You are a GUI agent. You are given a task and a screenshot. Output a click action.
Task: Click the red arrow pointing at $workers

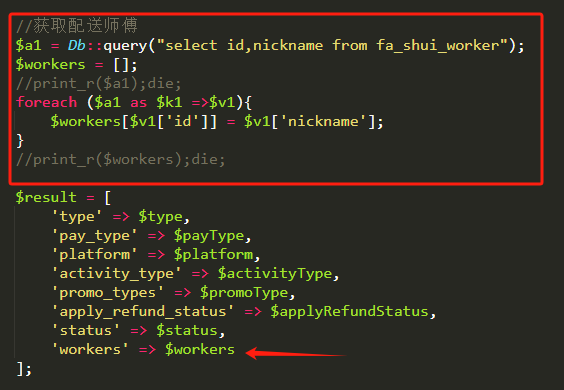[x=295, y=353]
